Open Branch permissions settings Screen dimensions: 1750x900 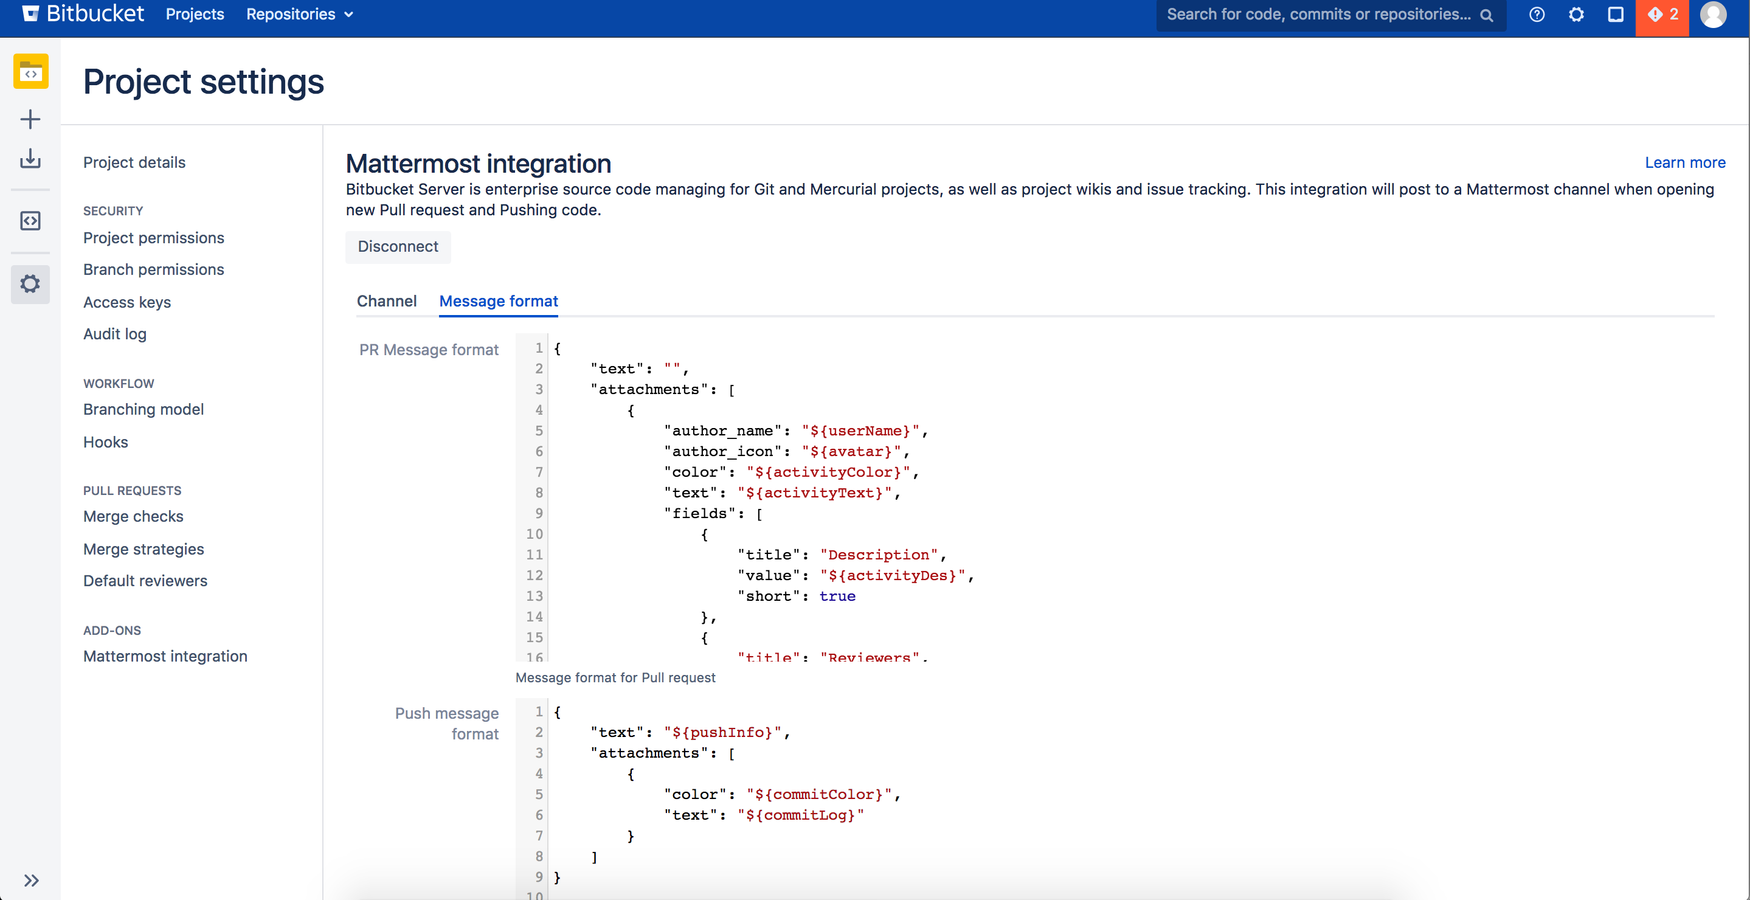(154, 270)
